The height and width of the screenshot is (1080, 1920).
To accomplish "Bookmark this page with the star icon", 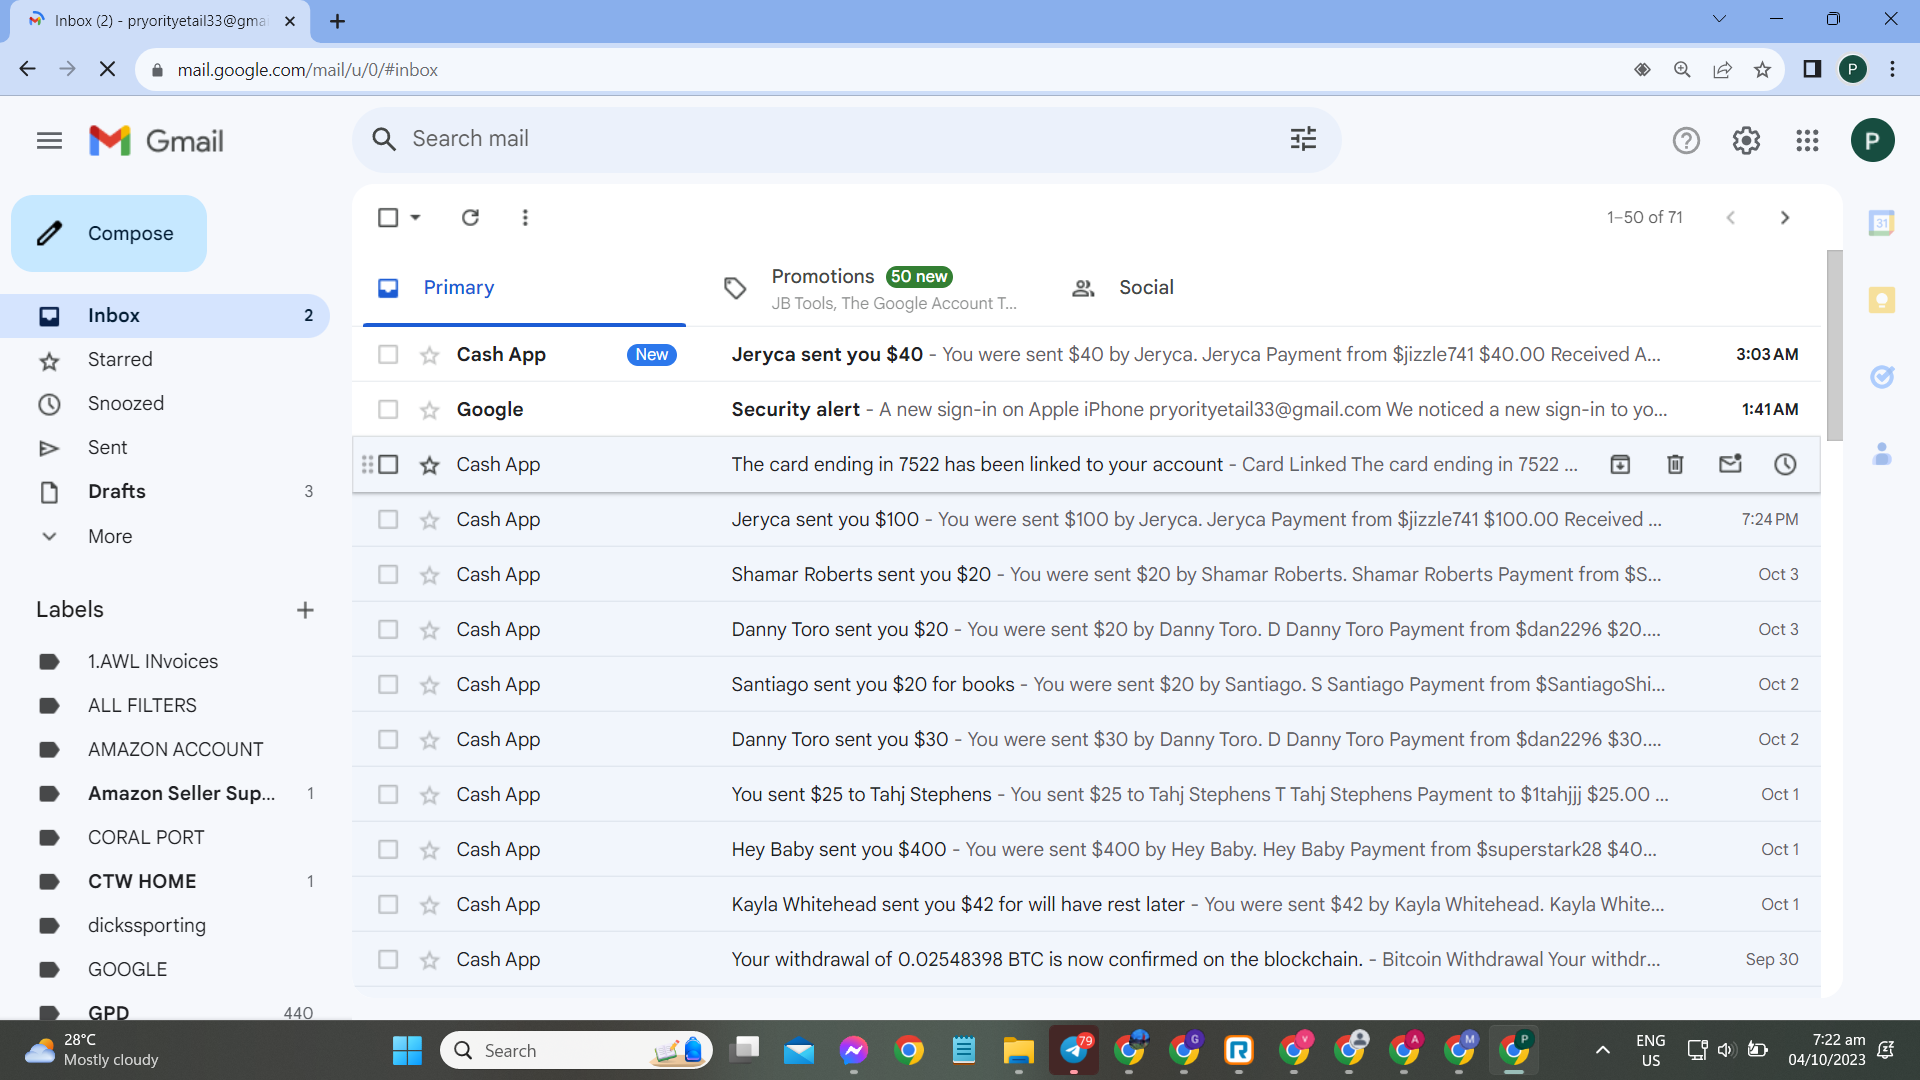I will pos(1762,70).
